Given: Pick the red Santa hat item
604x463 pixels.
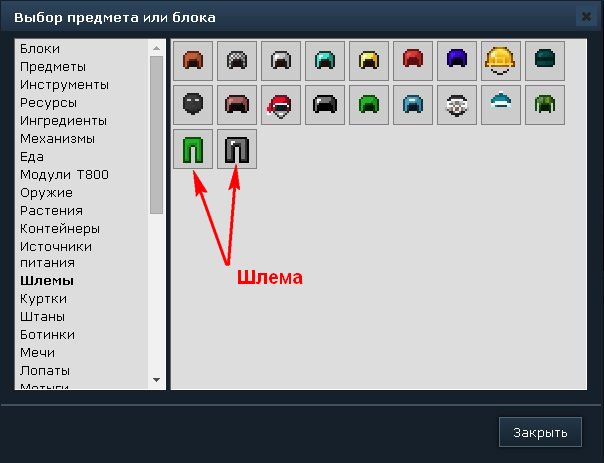Looking at the screenshot, I should pyautogui.click(x=281, y=105).
